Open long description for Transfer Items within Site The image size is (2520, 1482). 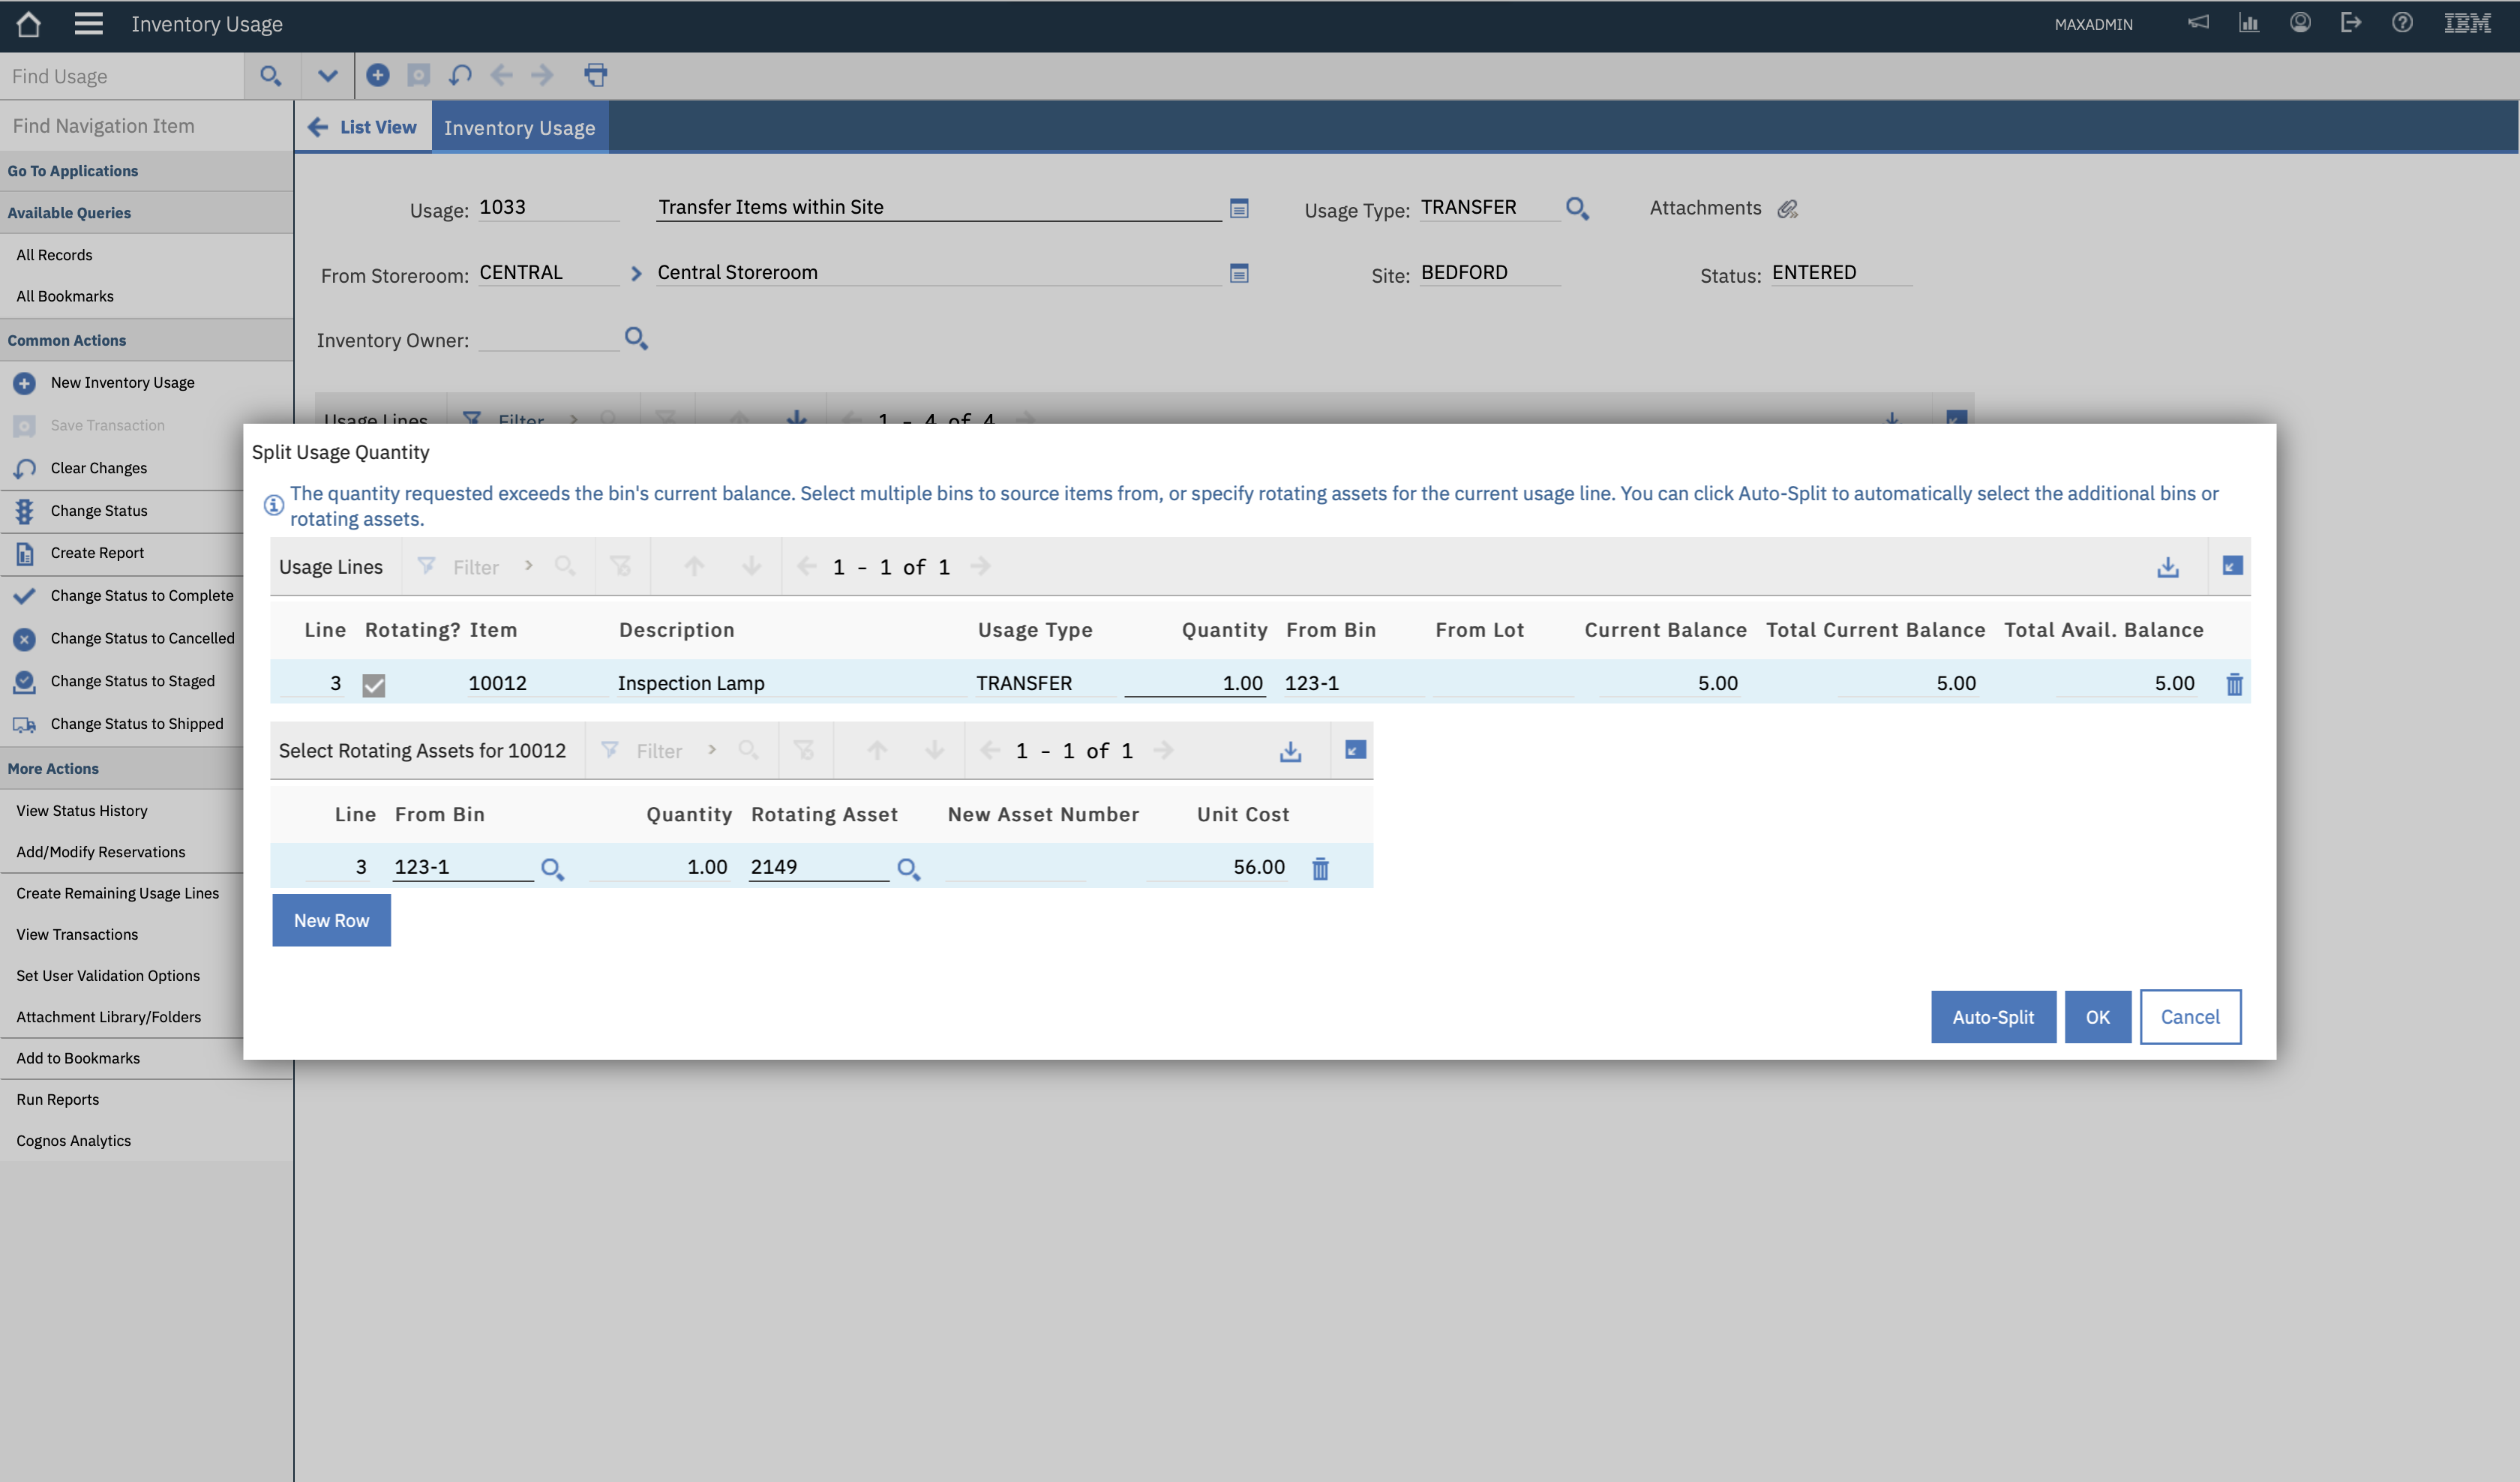pyautogui.click(x=1239, y=209)
